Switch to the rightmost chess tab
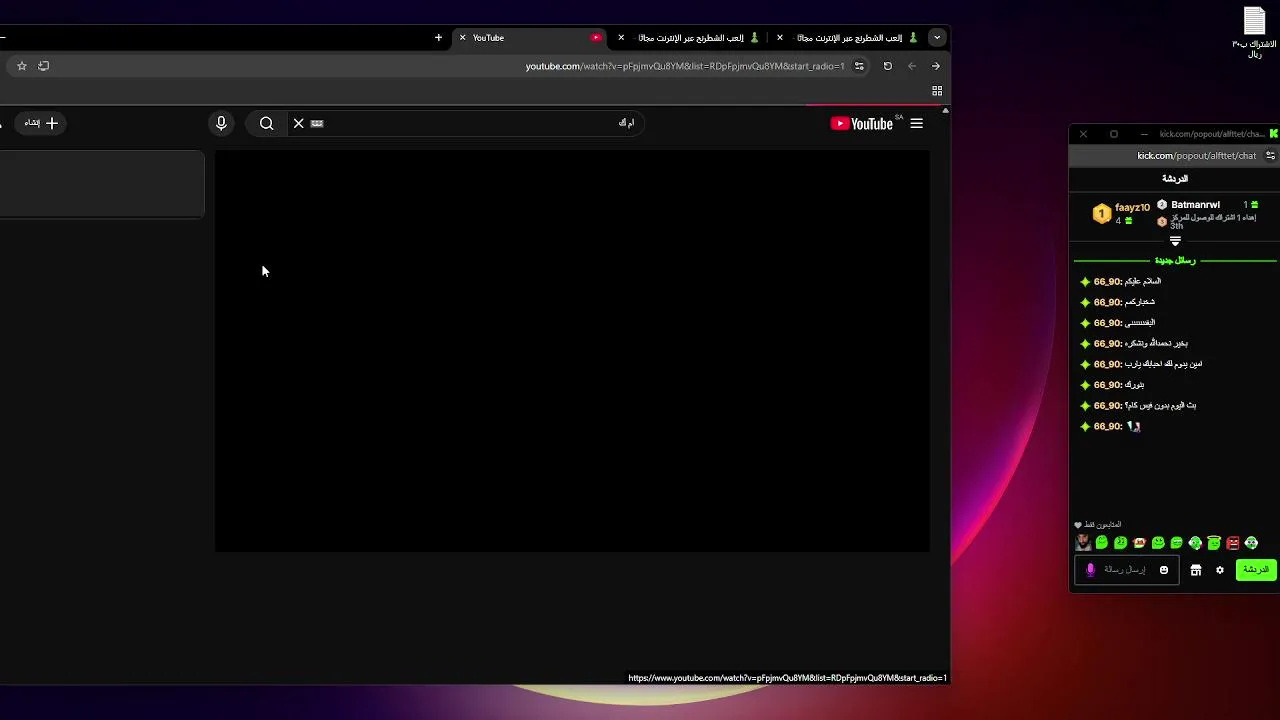 (848, 38)
